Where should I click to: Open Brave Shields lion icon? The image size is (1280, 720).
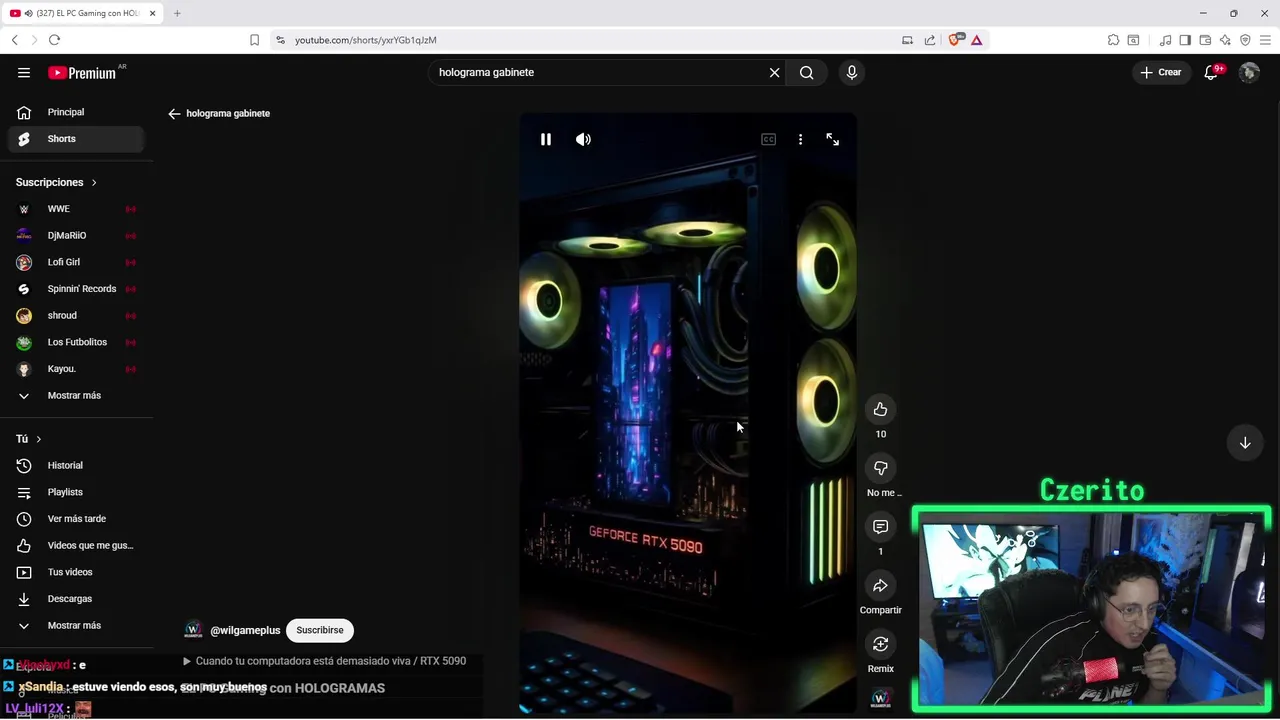point(954,40)
